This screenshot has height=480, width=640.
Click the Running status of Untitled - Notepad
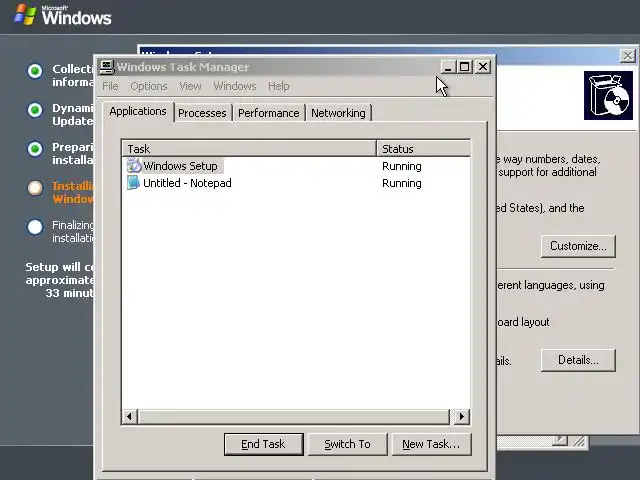coord(402,183)
